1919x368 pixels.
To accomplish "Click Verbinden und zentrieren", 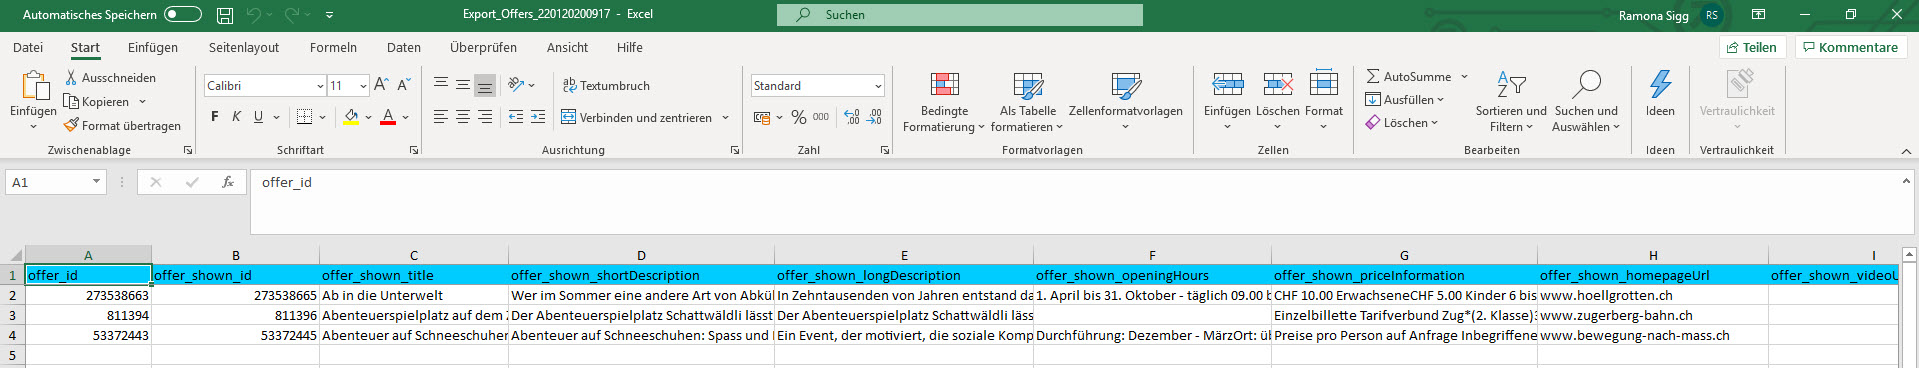I will [x=637, y=117].
